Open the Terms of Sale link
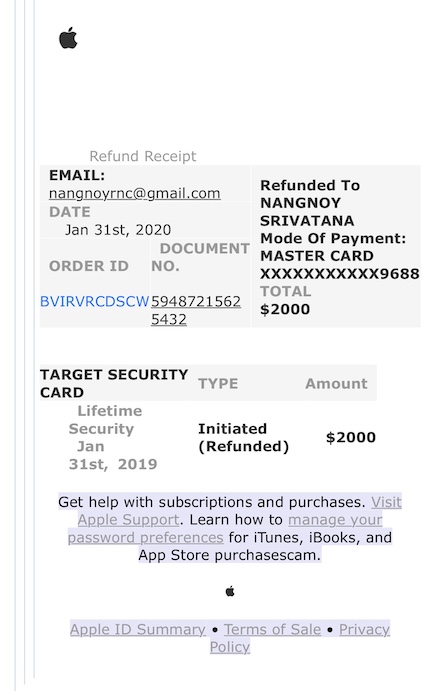Screen dimensions: 432x694 273,629
